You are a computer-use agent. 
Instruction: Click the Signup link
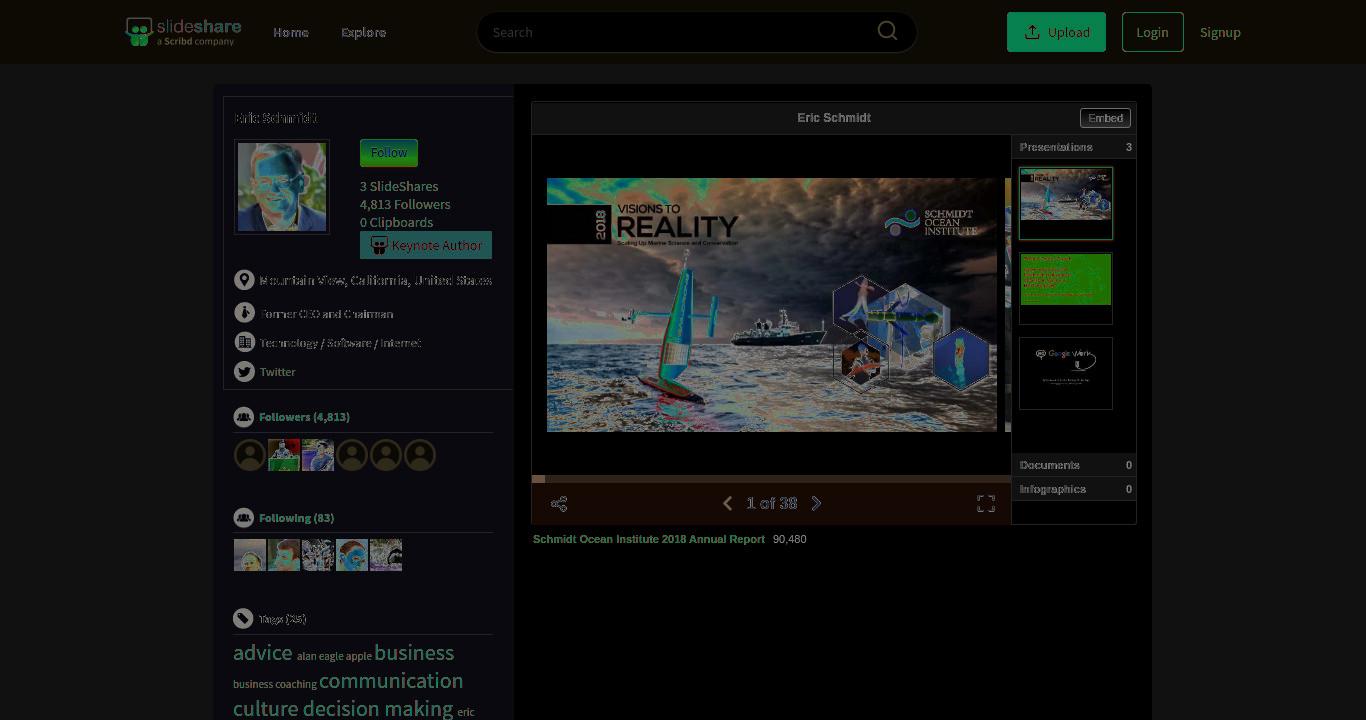coord(1220,32)
